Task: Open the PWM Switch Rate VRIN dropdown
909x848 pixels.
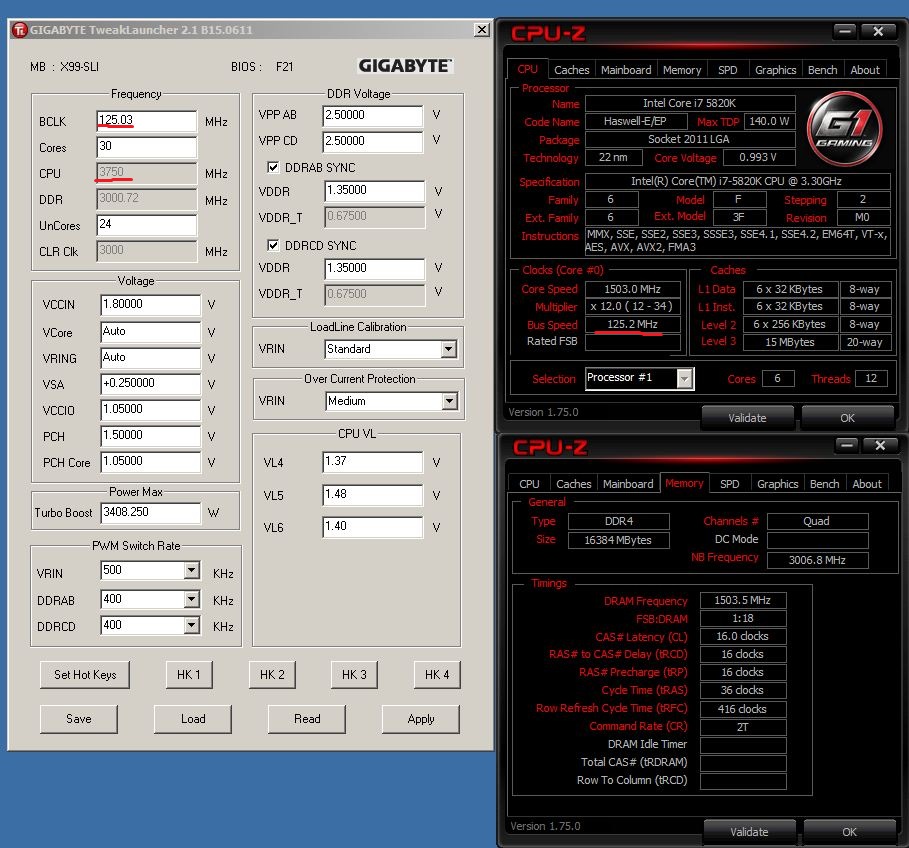Action: point(192,570)
